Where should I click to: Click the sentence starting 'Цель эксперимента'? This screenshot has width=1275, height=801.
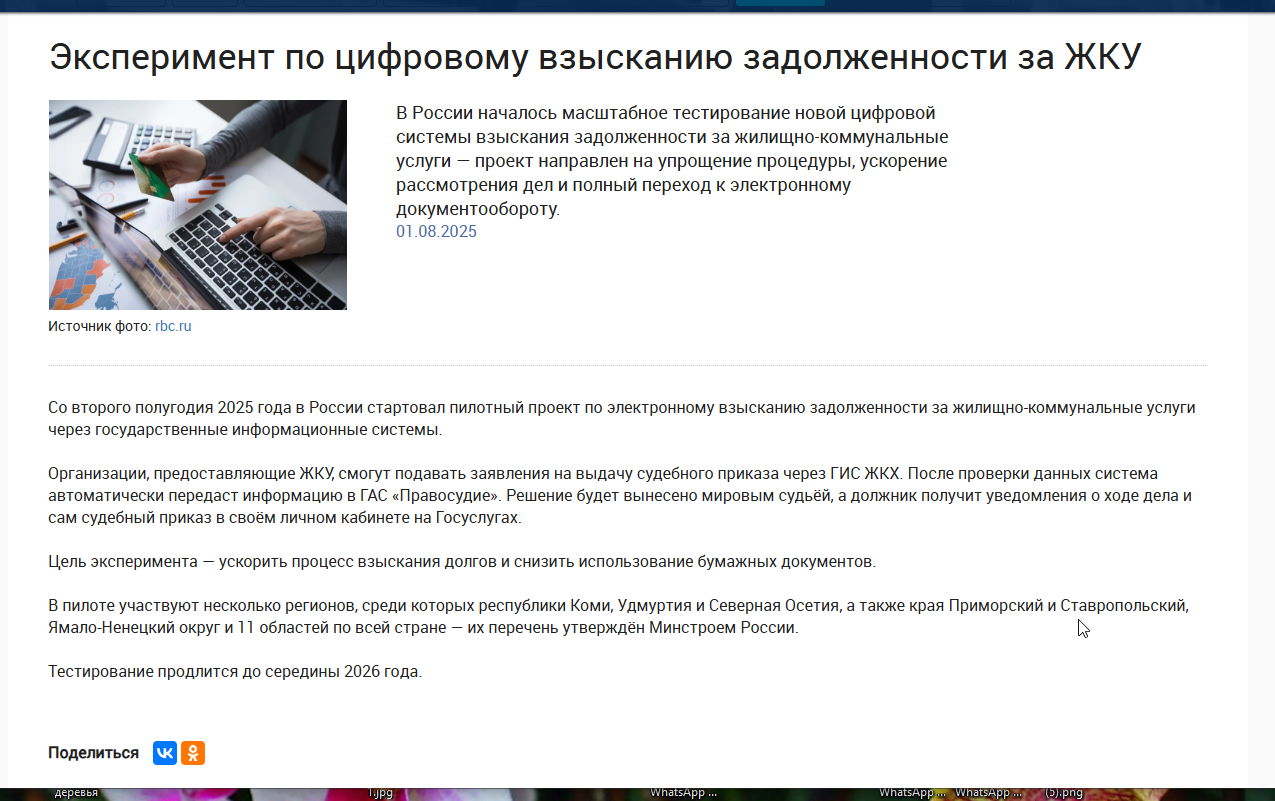click(462, 562)
